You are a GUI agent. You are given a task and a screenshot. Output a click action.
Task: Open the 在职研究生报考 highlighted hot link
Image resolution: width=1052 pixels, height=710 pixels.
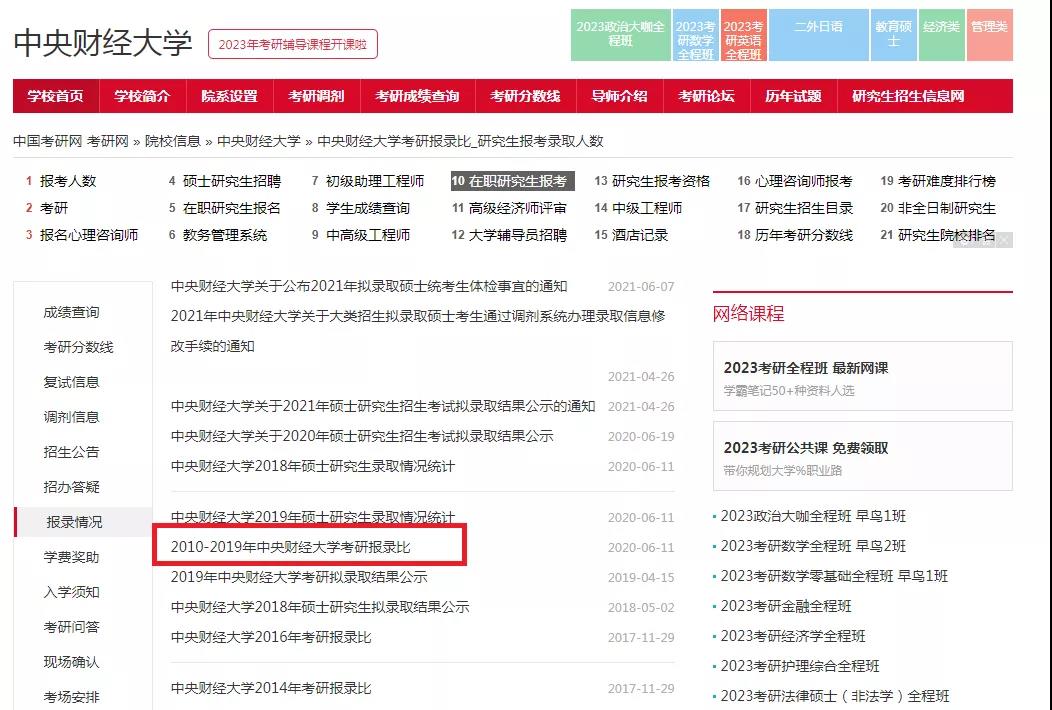coord(511,181)
